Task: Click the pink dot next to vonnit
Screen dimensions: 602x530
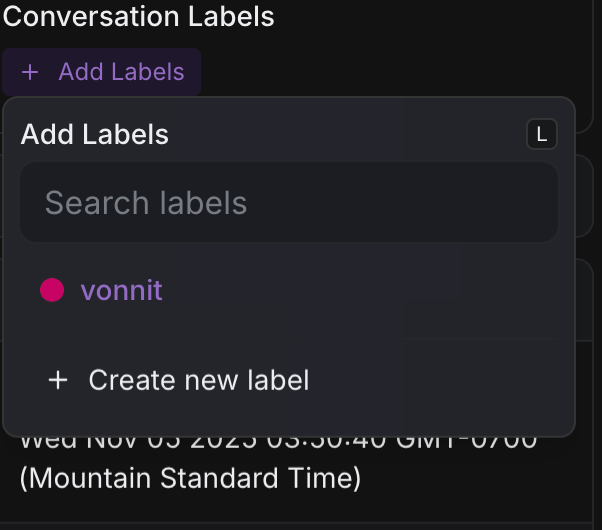Action: 52,290
